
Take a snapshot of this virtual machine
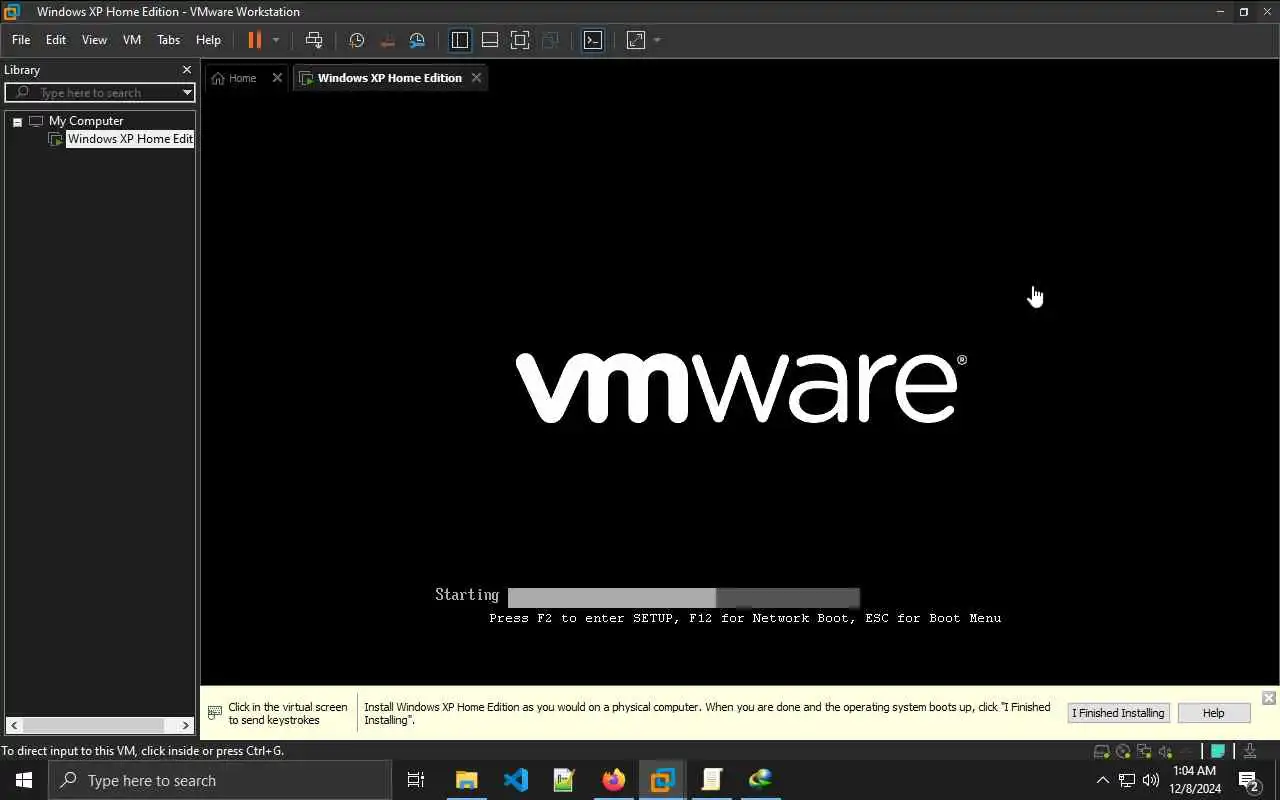click(357, 40)
